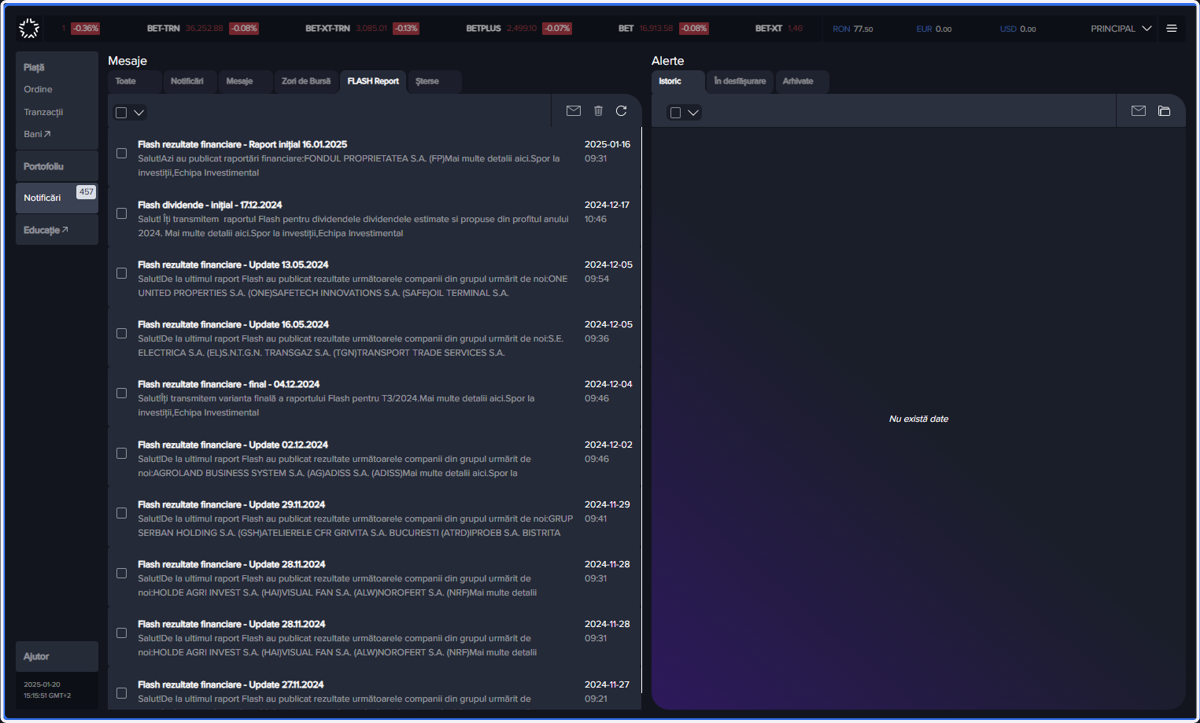The image size is (1200, 723).
Task: Click the star-shaped app logo
Action: (30, 28)
